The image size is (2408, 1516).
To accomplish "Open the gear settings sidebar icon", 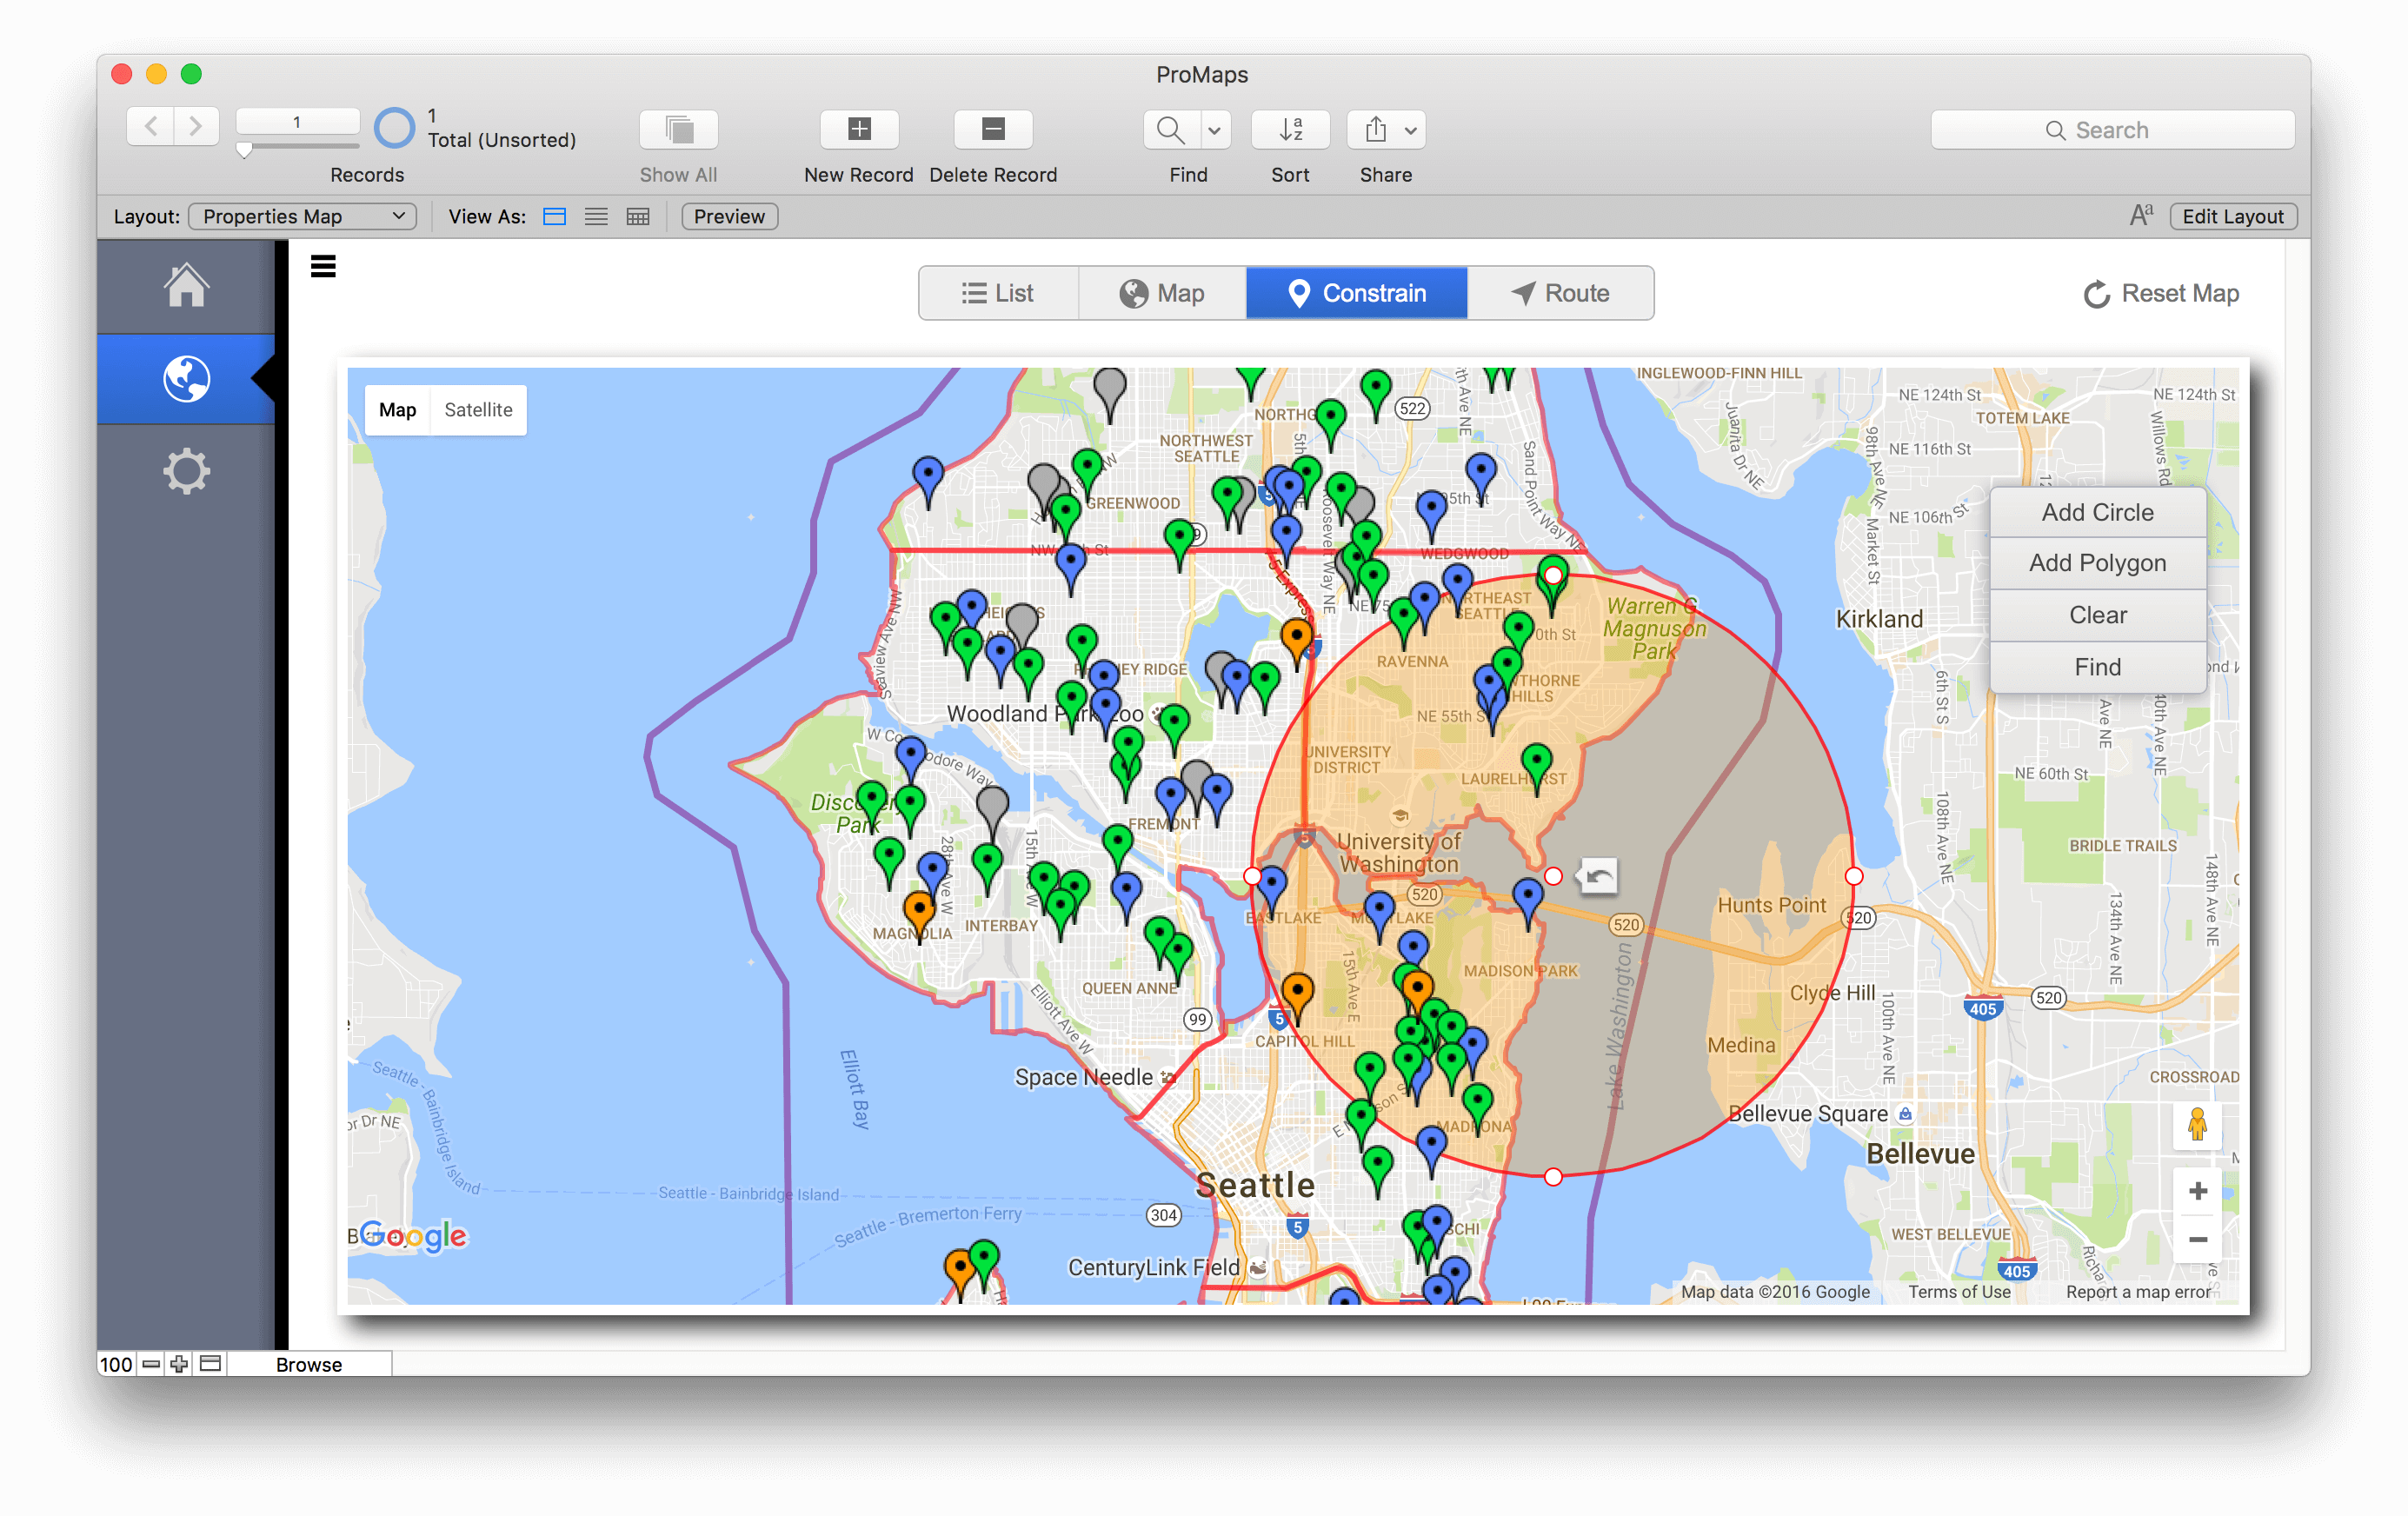I will pyautogui.click(x=186, y=471).
